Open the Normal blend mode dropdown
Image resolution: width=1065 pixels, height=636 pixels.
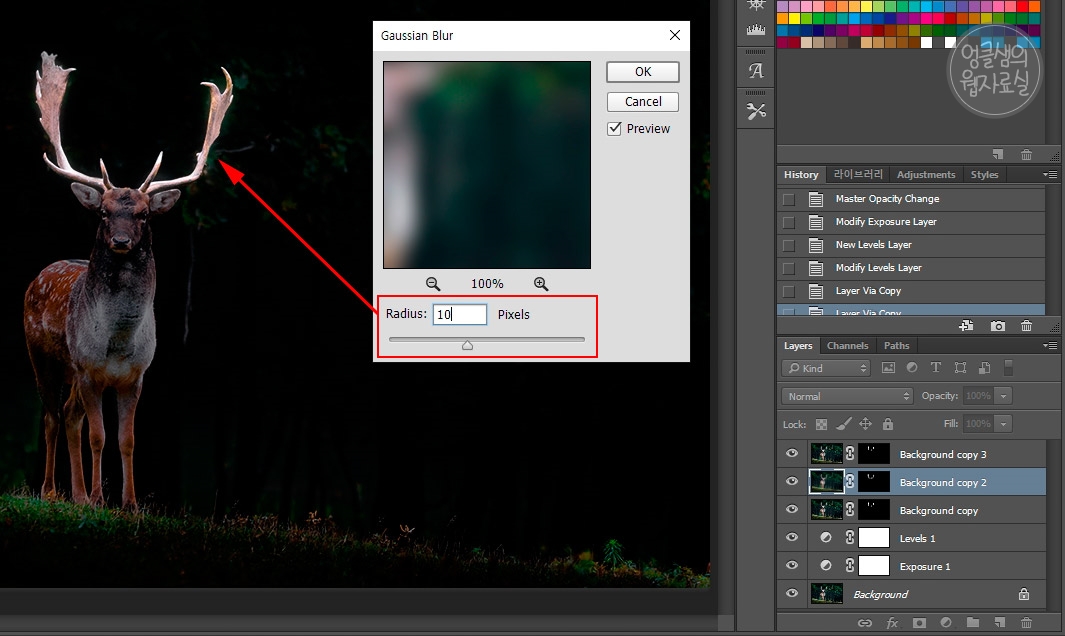coord(847,396)
